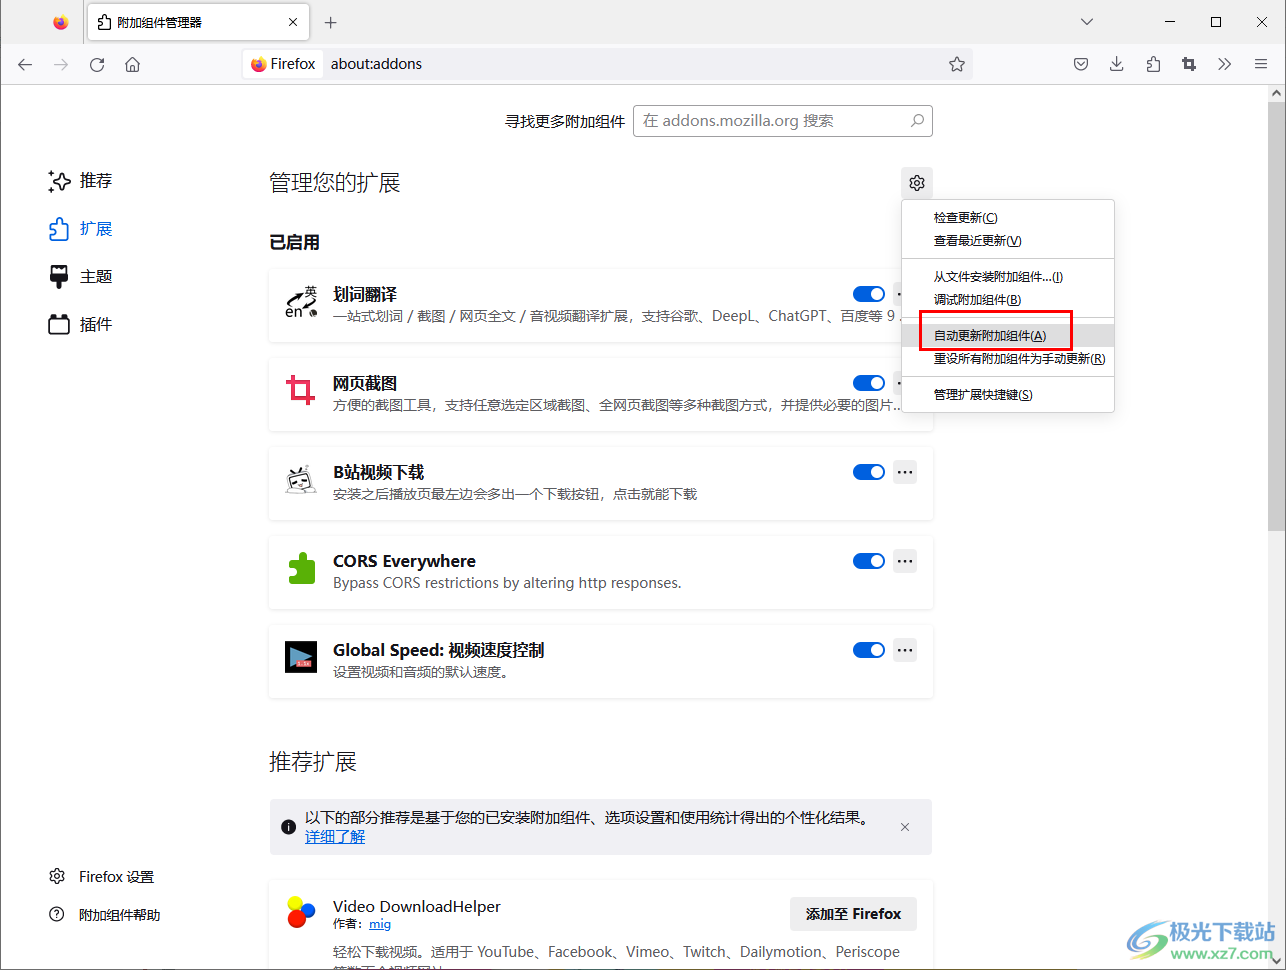This screenshot has width=1286, height=970.
Task: Click the scrollbar up arrow
Action: click(1276, 93)
